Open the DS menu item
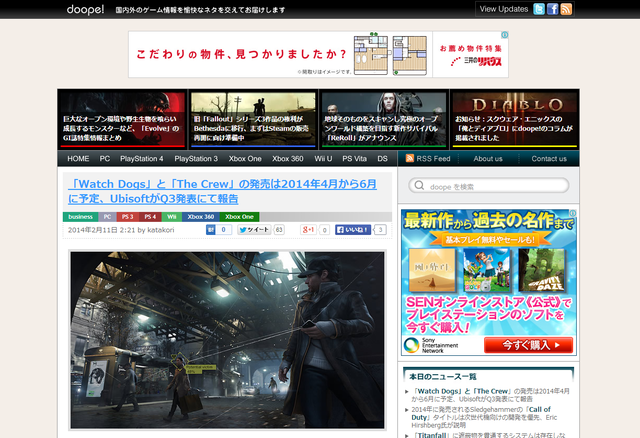Viewport: 640px width, 438px height. click(x=382, y=159)
